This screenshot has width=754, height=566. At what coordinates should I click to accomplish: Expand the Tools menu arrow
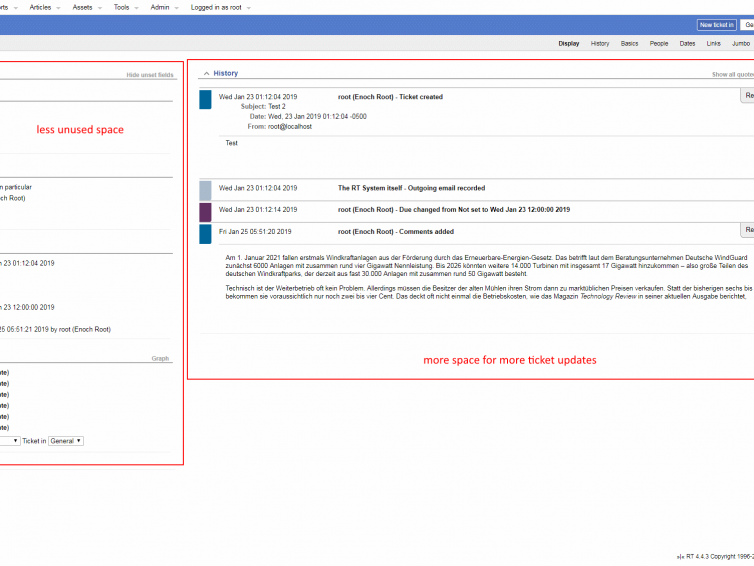point(136,7)
